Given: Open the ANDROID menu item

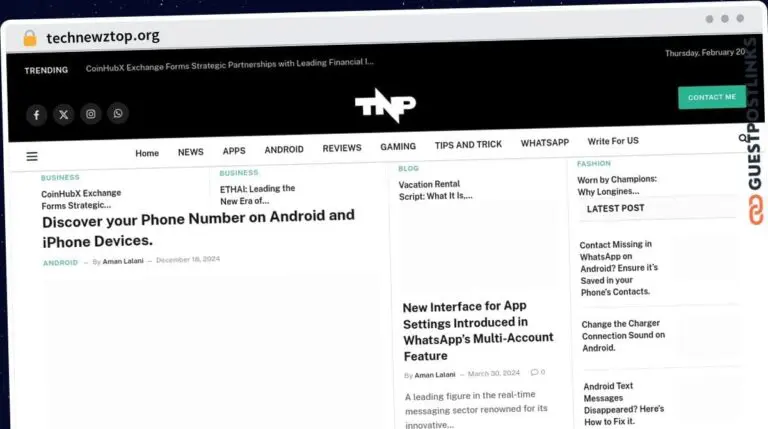Looking at the screenshot, I should coord(284,149).
